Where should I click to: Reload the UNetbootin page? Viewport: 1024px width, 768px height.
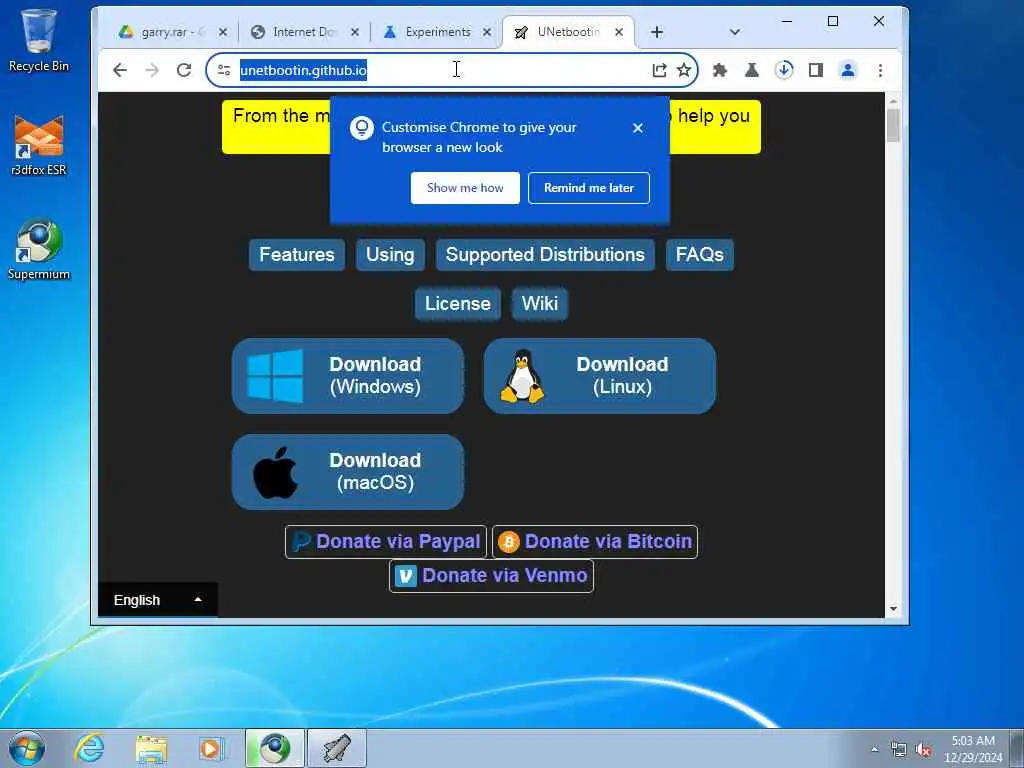click(184, 70)
